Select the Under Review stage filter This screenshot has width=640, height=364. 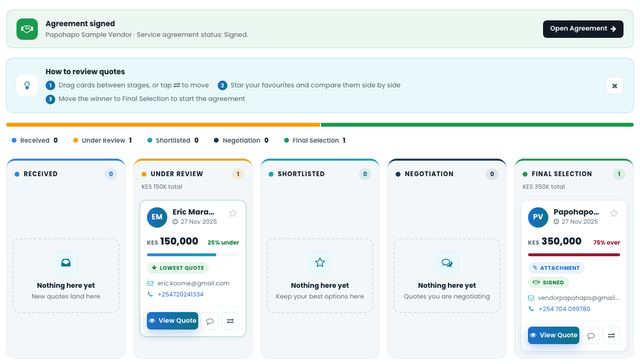102,140
